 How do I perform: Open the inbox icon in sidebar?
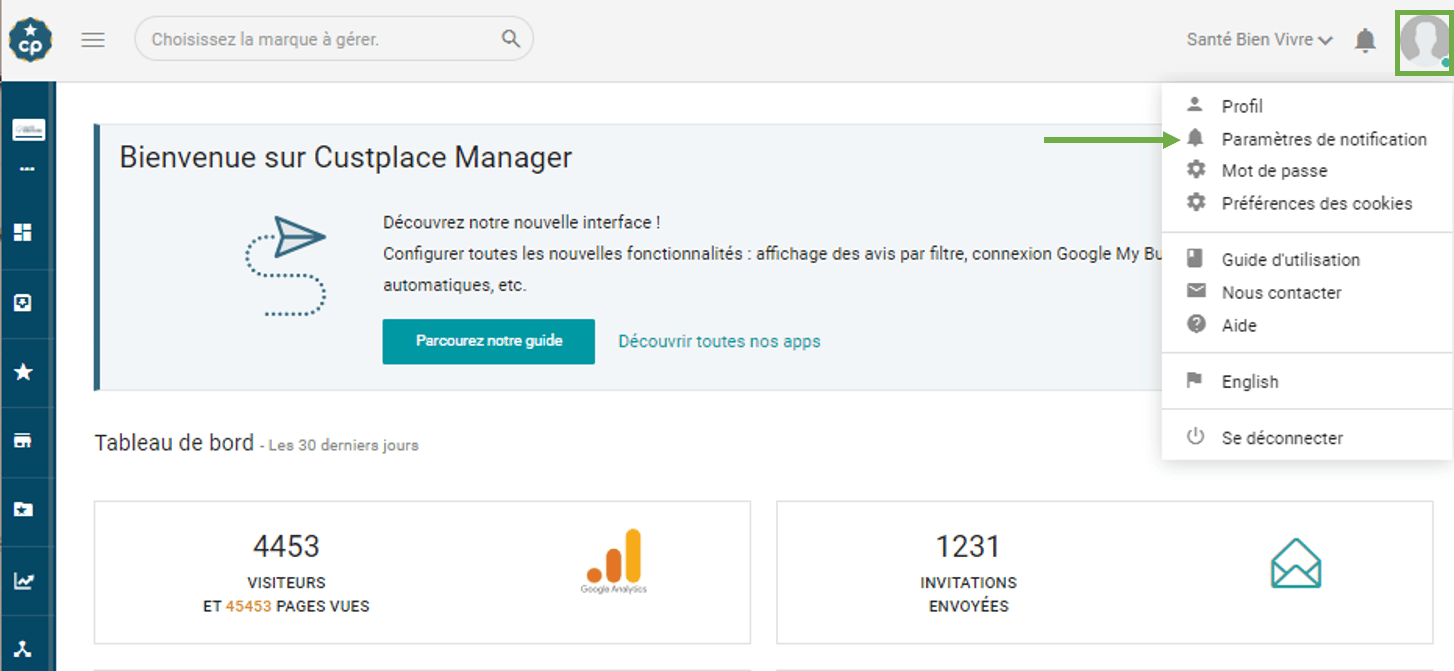[x=23, y=302]
